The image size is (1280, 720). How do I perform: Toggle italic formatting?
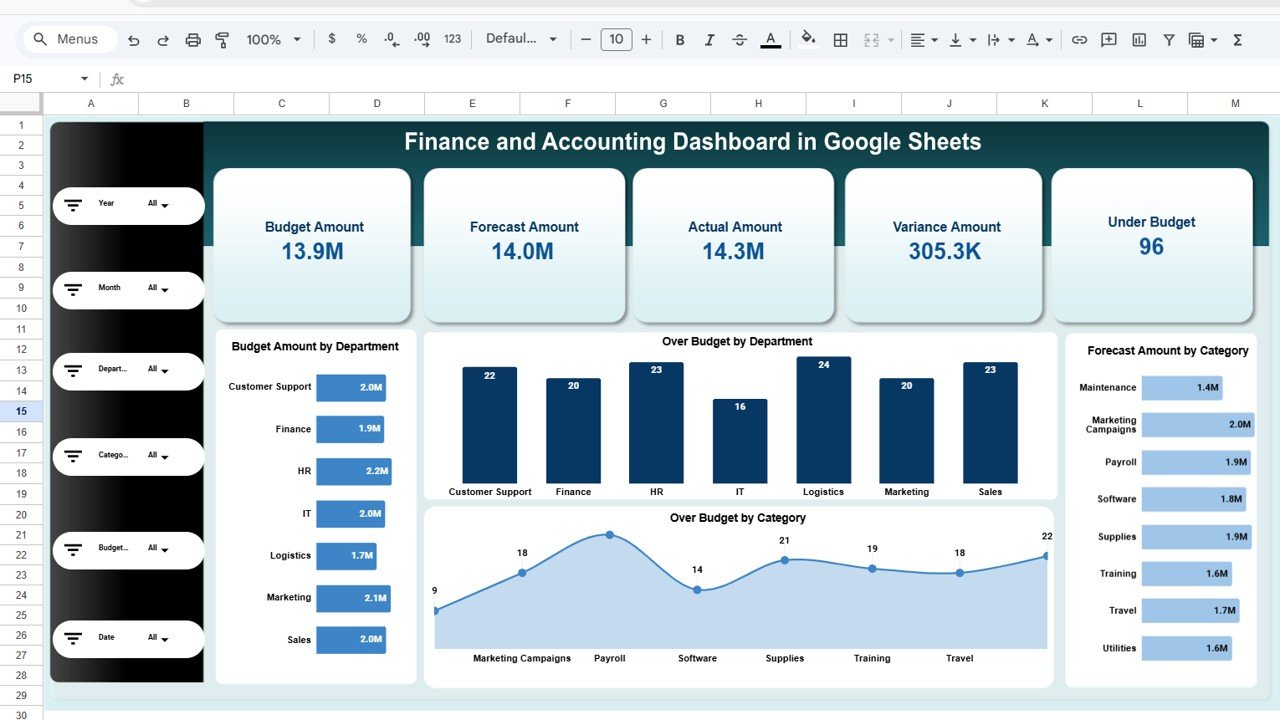[x=710, y=40]
